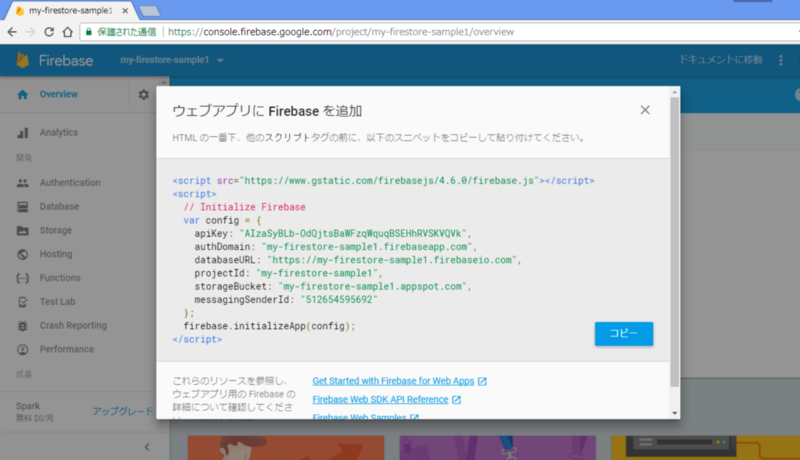The width and height of the screenshot is (800, 460).
Task: Click ドキュメントに移動 in the header
Action: tap(720, 60)
